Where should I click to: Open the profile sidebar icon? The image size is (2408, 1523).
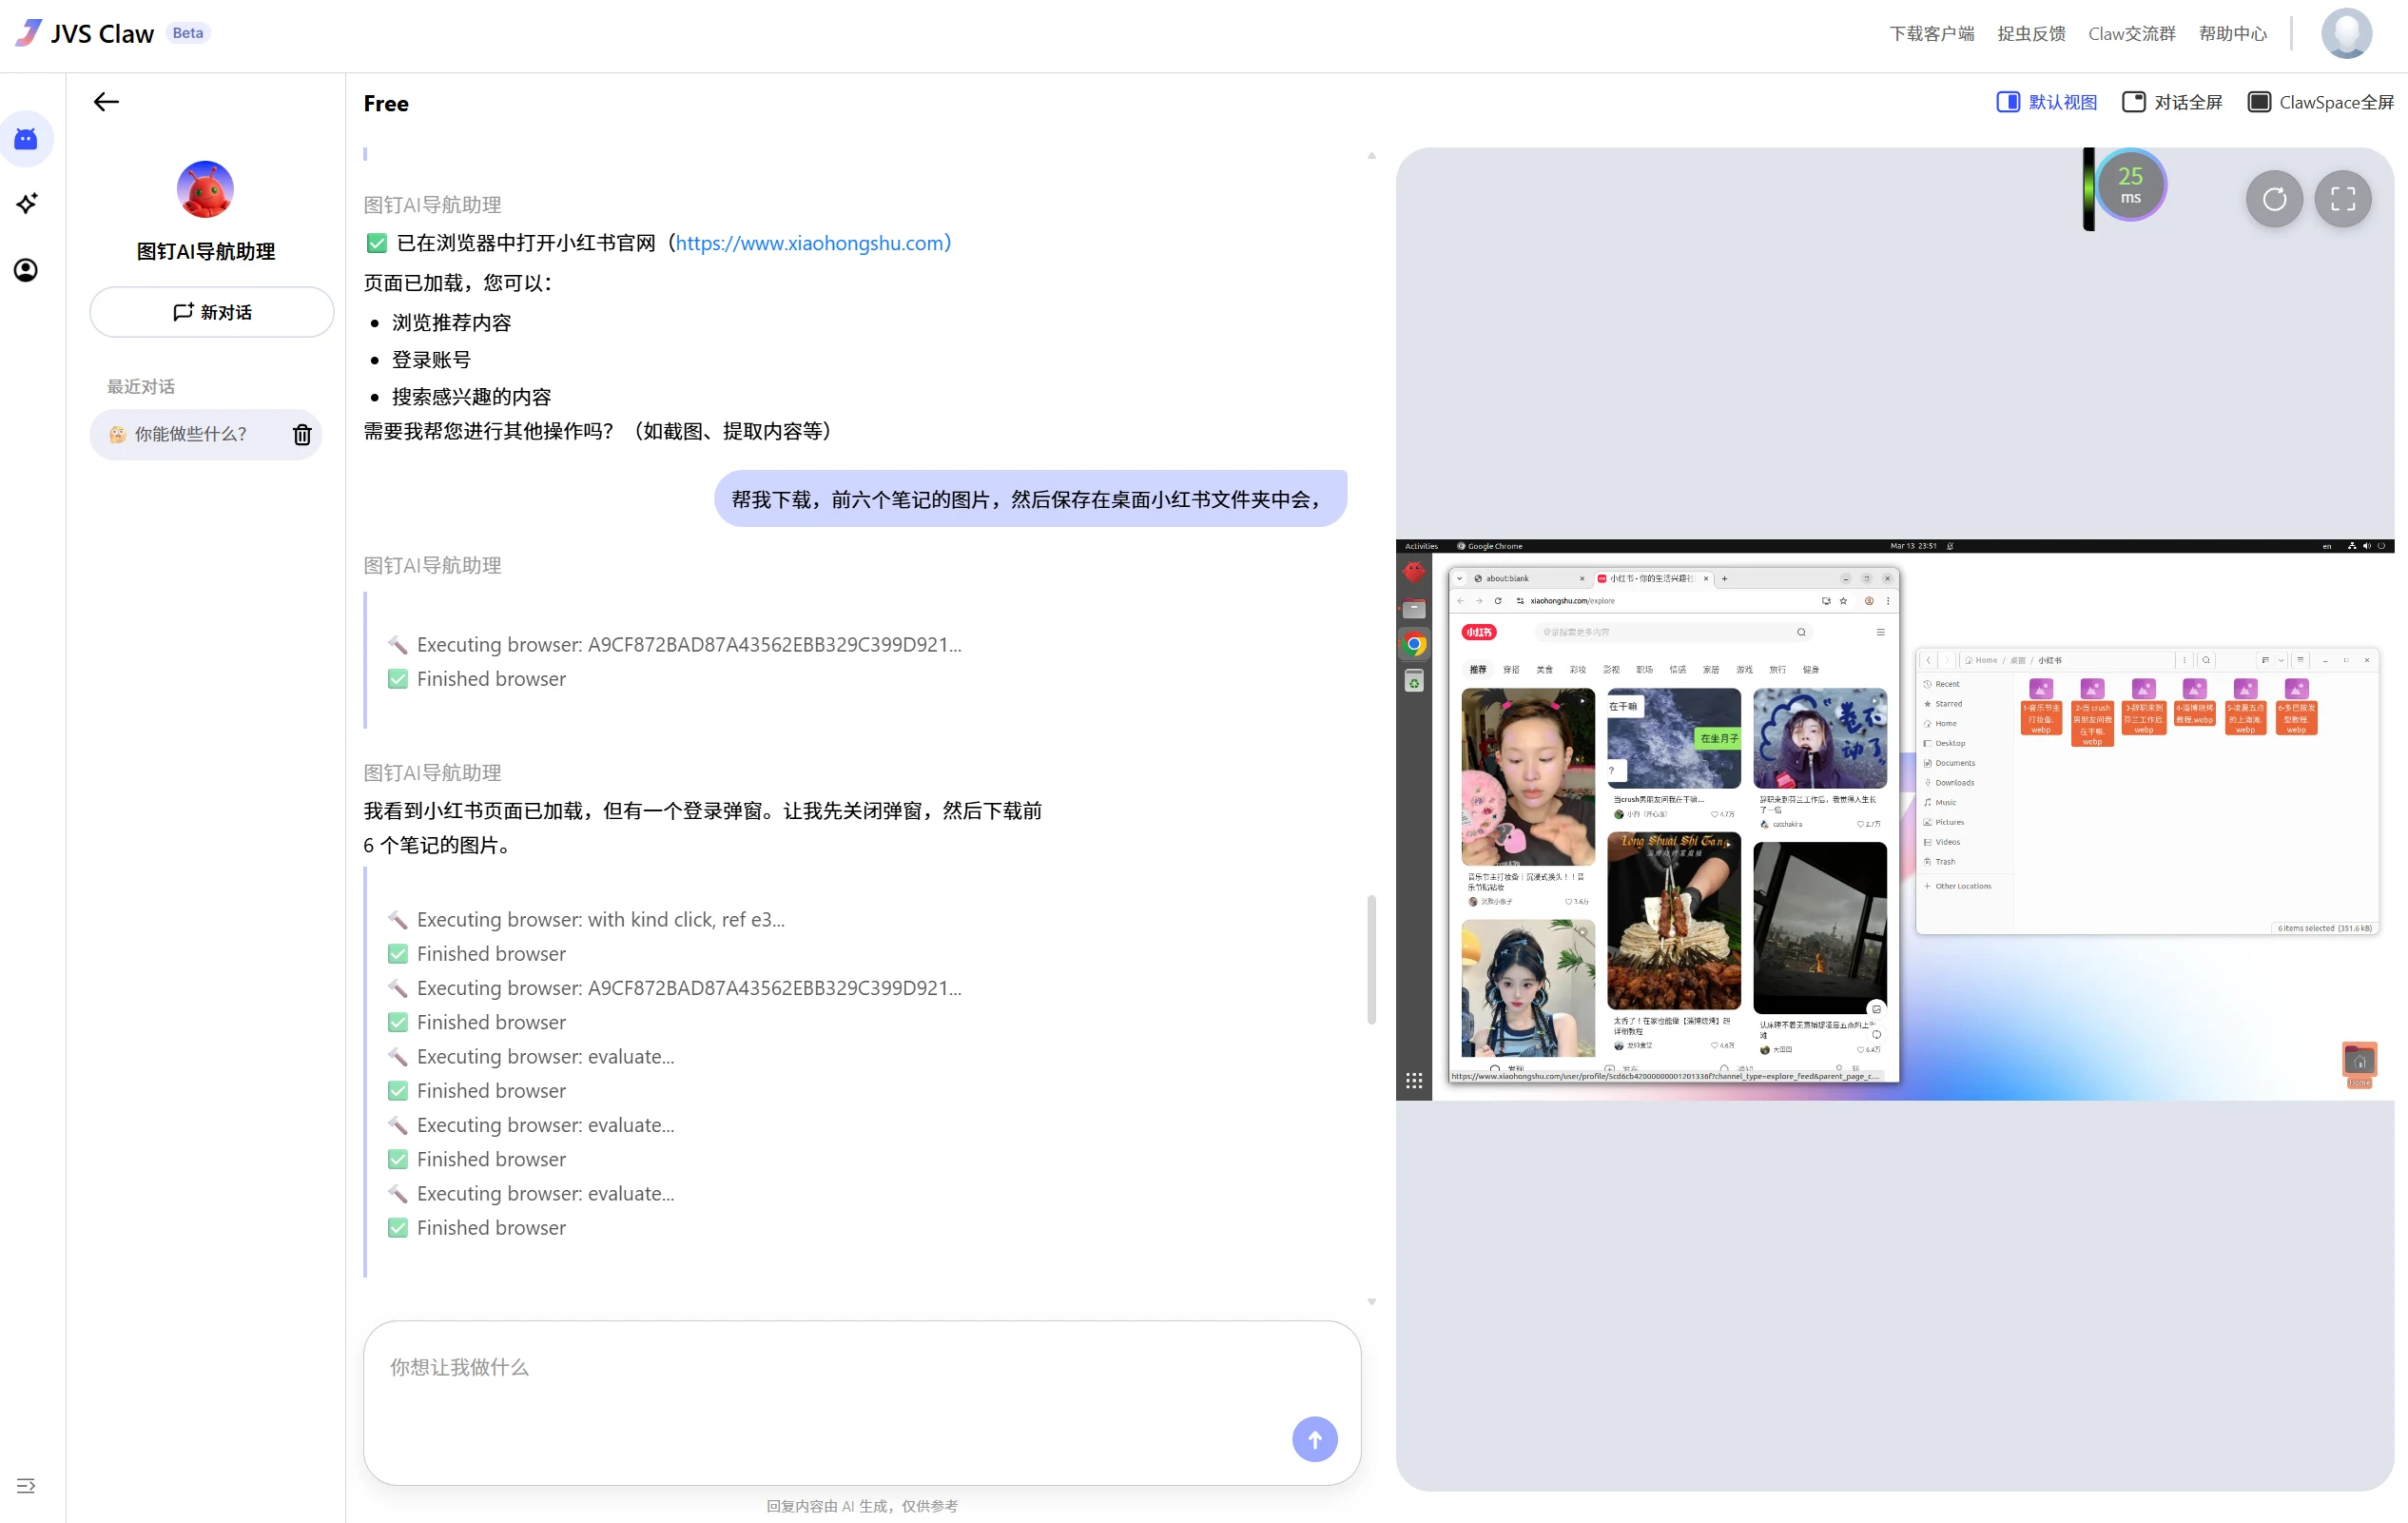(26, 270)
